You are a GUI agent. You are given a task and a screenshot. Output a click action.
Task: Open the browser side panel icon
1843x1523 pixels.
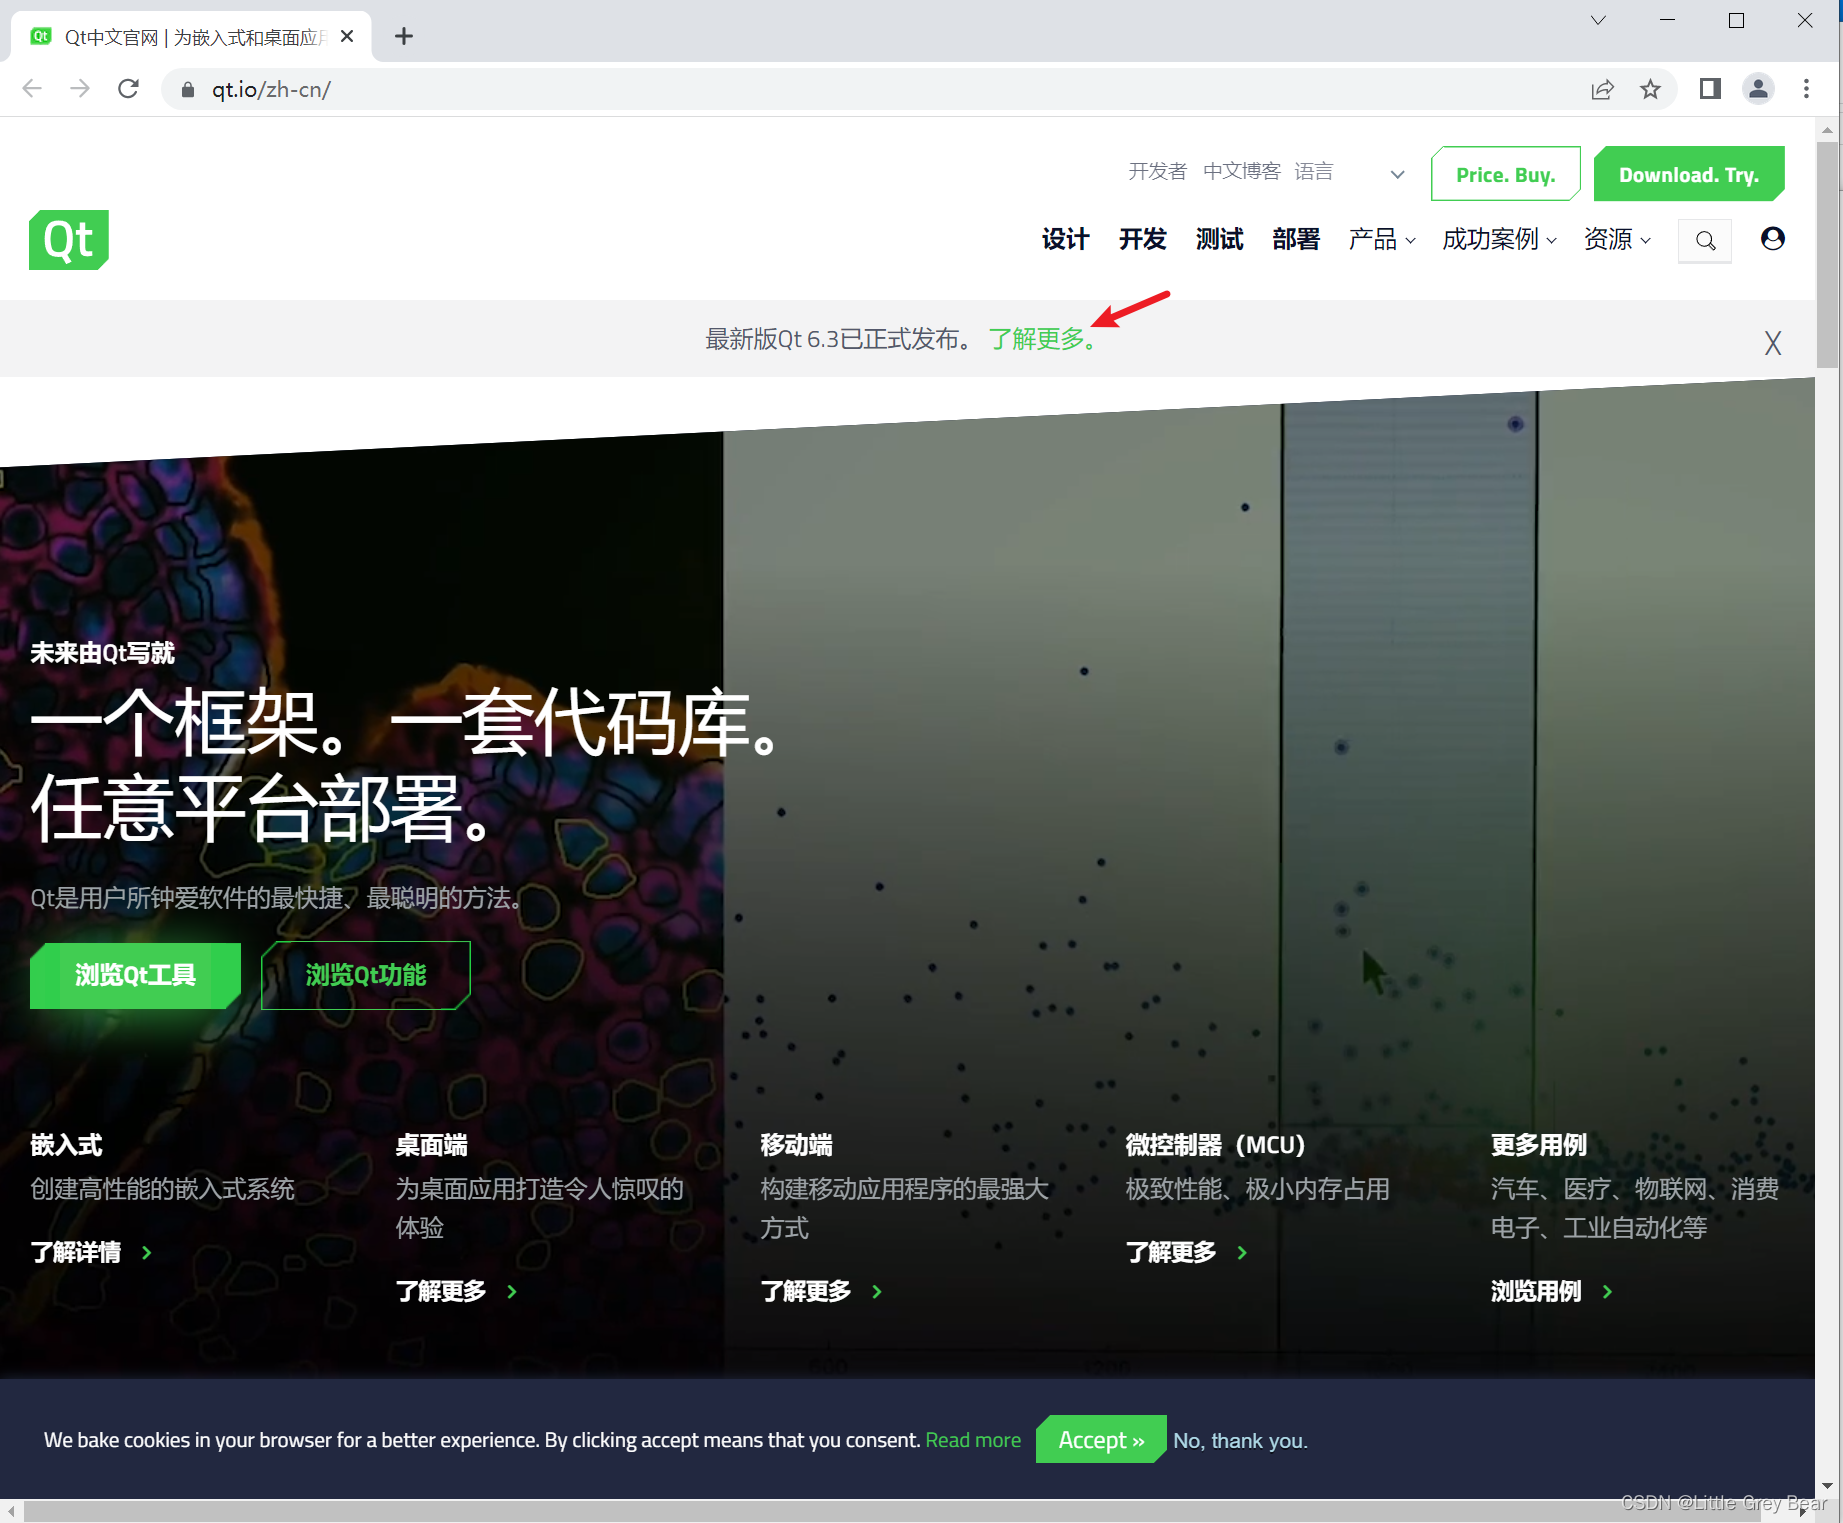pos(1708,89)
